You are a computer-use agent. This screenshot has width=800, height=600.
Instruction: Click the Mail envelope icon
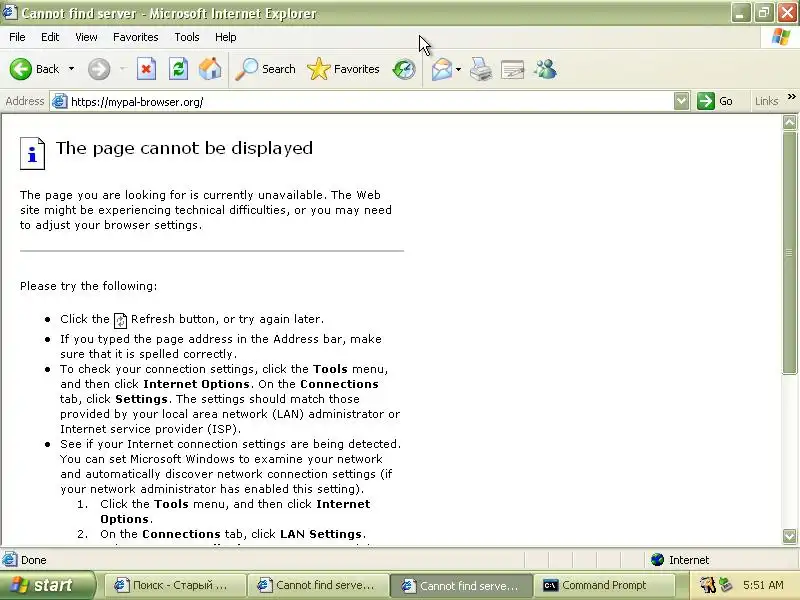point(442,69)
